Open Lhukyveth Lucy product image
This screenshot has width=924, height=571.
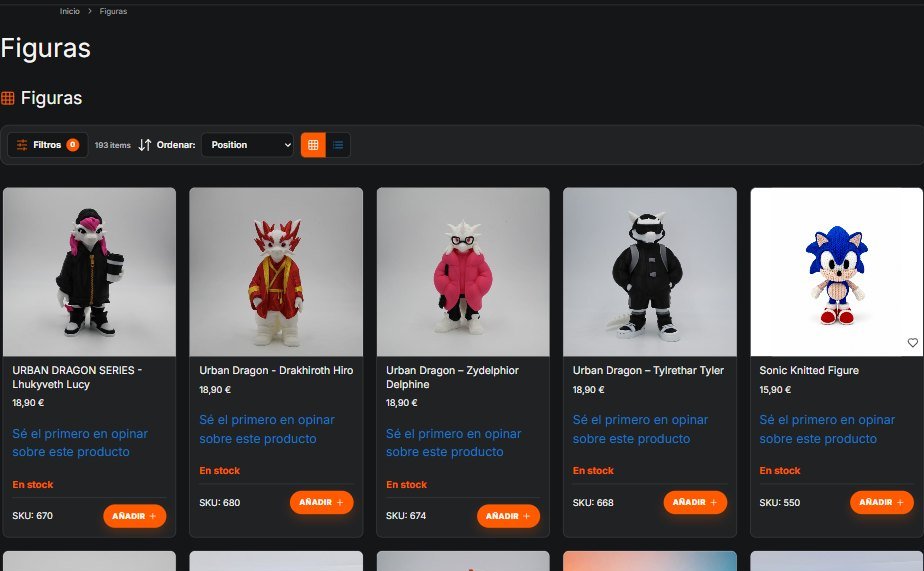tap(90, 272)
